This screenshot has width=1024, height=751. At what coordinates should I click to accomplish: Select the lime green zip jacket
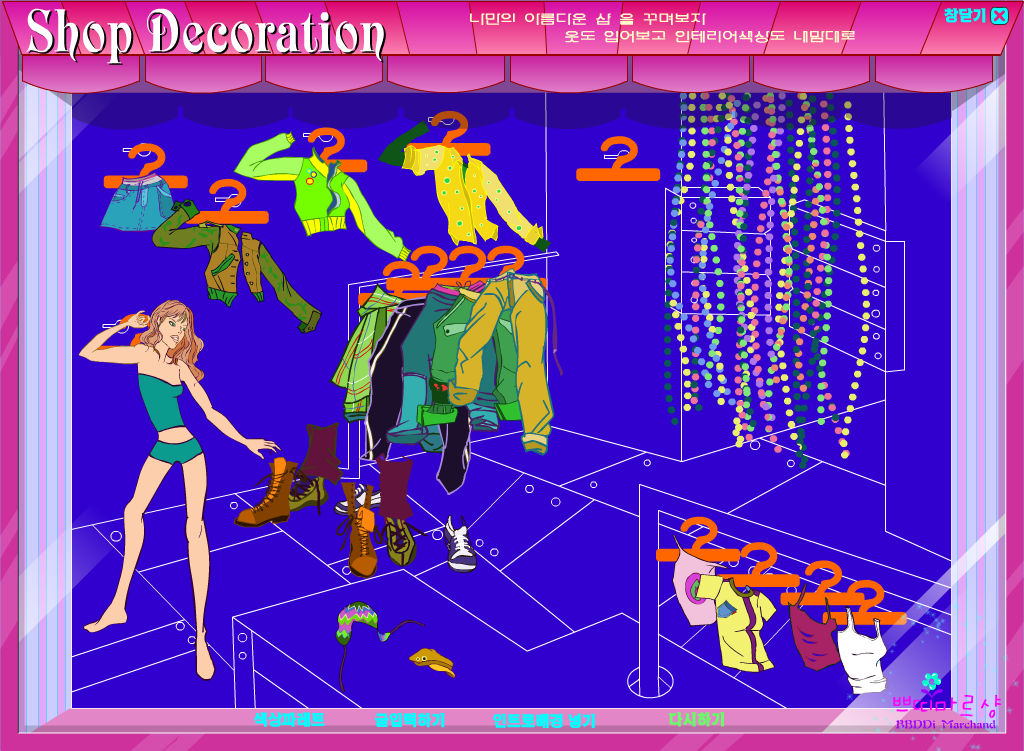point(320,196)
